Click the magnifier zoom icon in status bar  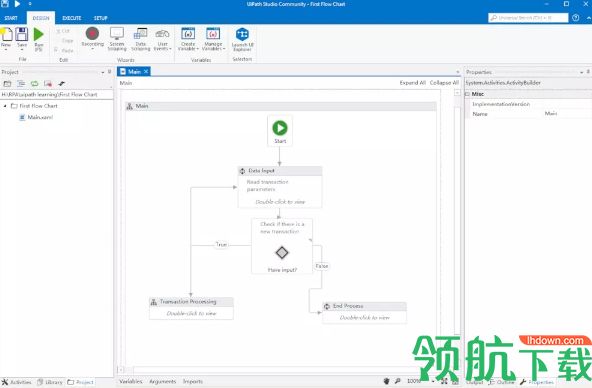[398, 381]
